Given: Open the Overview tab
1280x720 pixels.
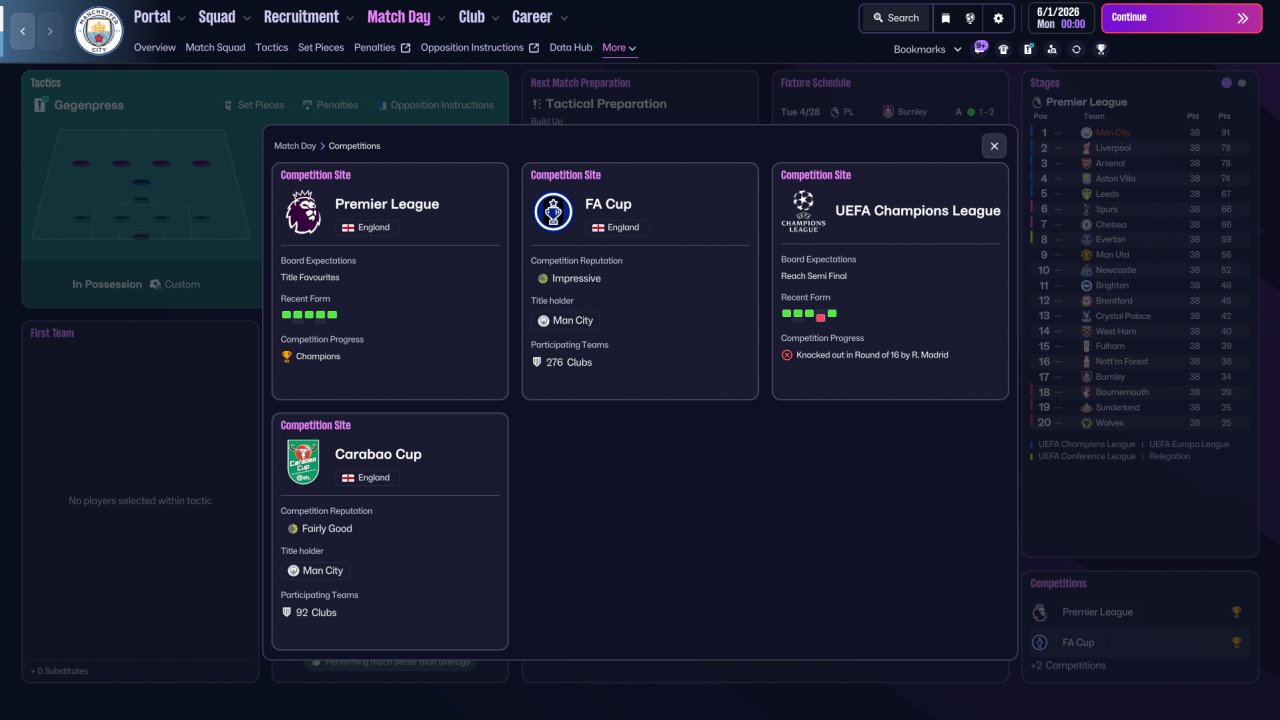Looking at the screenshot, I should click(155, 47).
